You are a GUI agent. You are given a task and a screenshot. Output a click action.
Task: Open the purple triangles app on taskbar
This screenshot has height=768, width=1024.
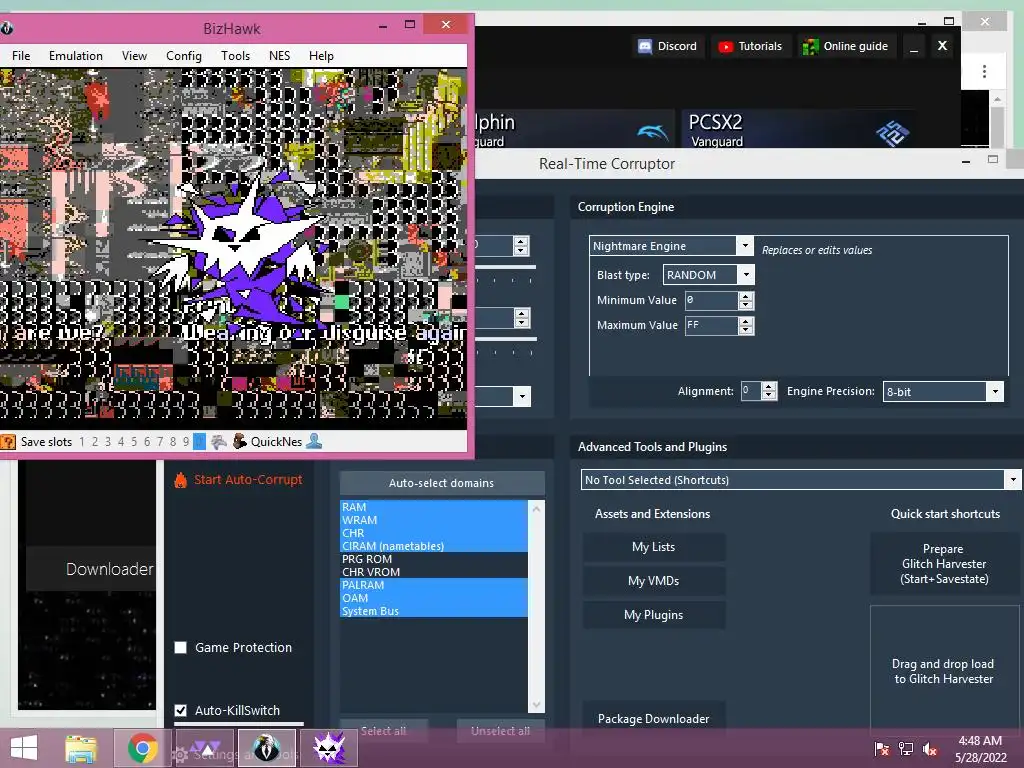coord(204,748)
